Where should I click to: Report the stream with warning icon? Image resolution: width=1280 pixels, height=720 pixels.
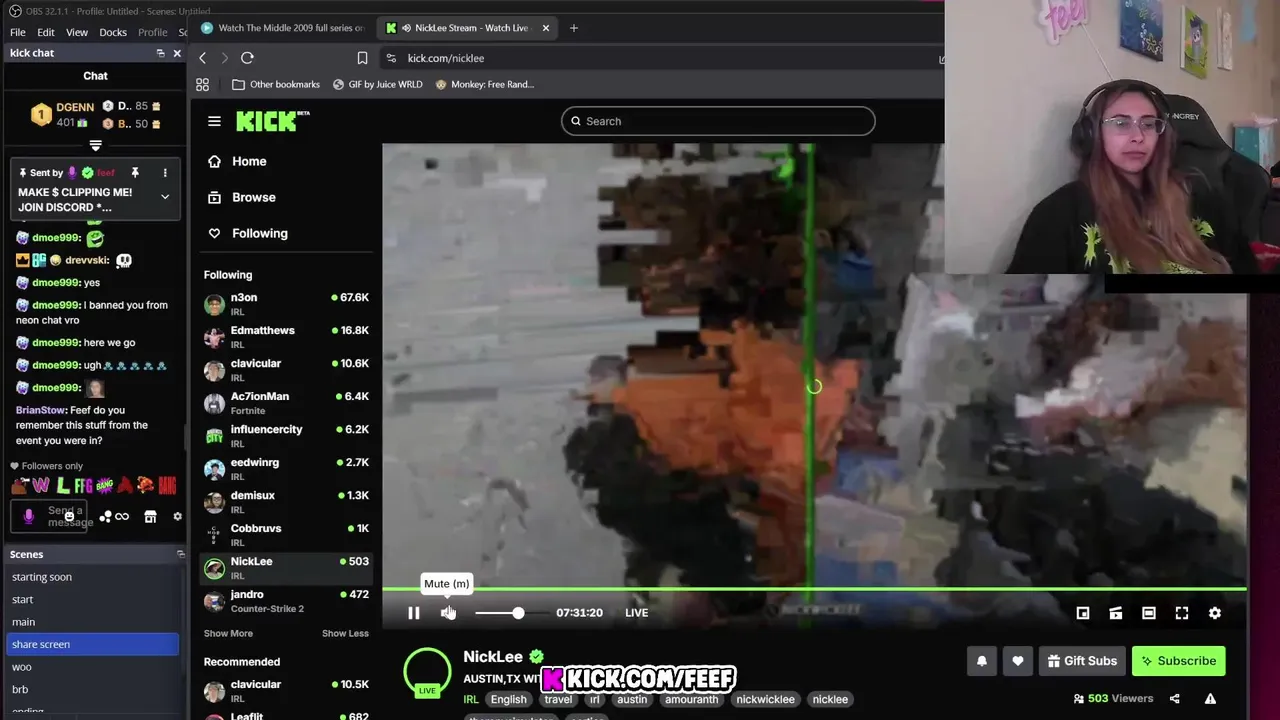click(1210, 699)
